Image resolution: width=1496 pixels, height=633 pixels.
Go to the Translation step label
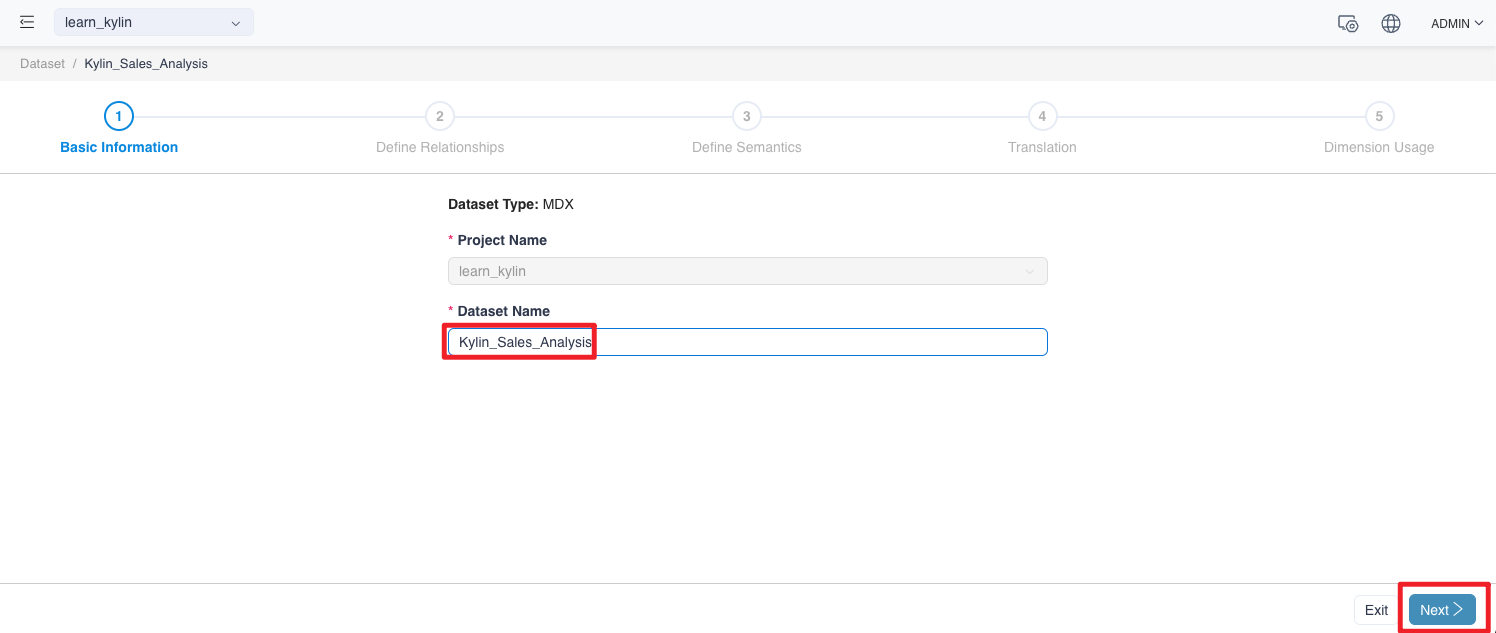click(1042, 147)
